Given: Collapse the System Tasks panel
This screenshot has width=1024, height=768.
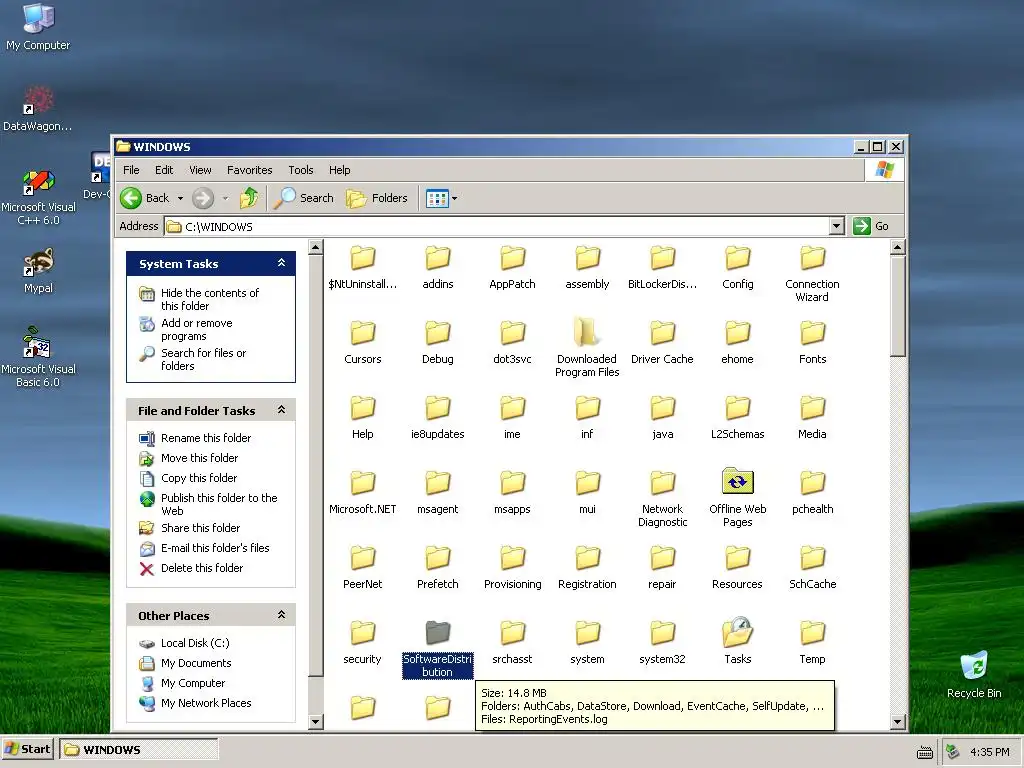Looking at the screenshot, I should (281, 263).
